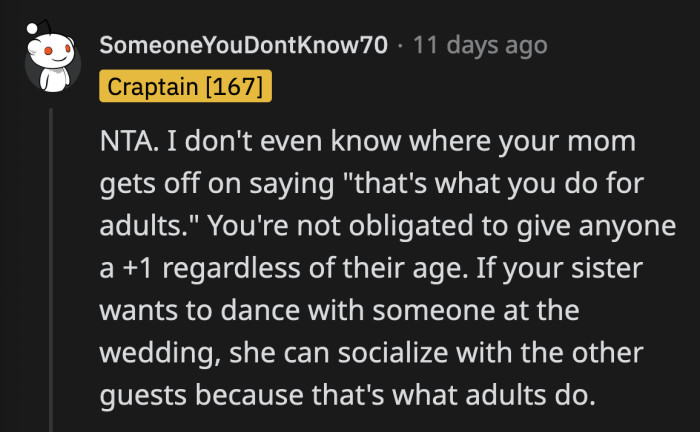Click the quoted phrase "that's what you do for

pos(429,182)
